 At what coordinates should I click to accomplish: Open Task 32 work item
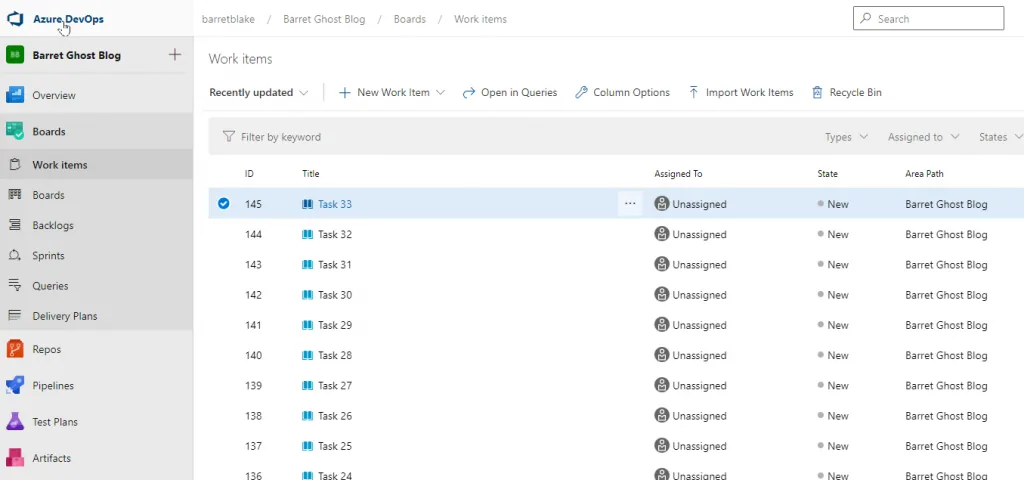pos(335,234)
